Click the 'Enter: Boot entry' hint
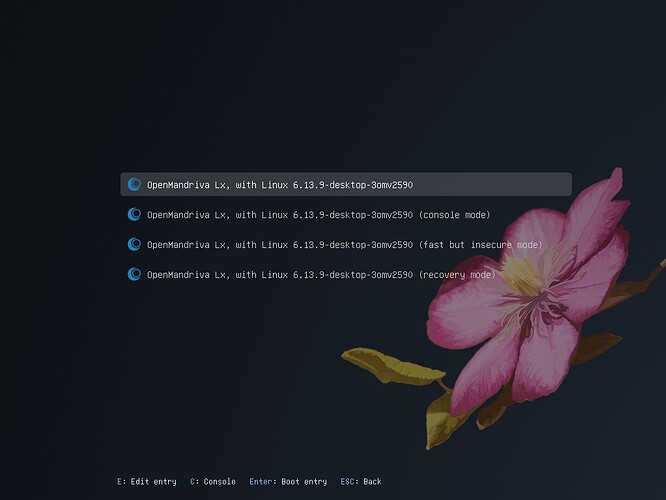 [x=288, y=482]
